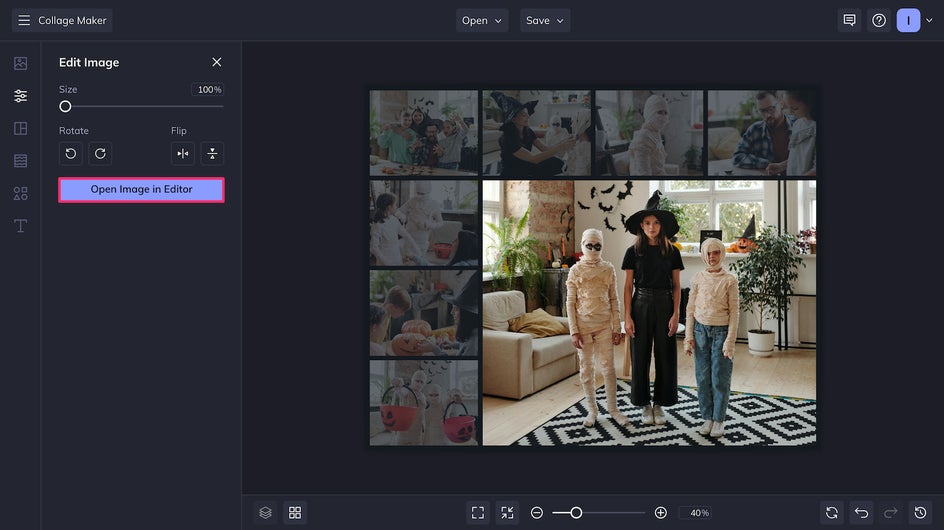Flip image vertically
The height and width of the screenshot is (530, 944).
[x=212, y=153]
